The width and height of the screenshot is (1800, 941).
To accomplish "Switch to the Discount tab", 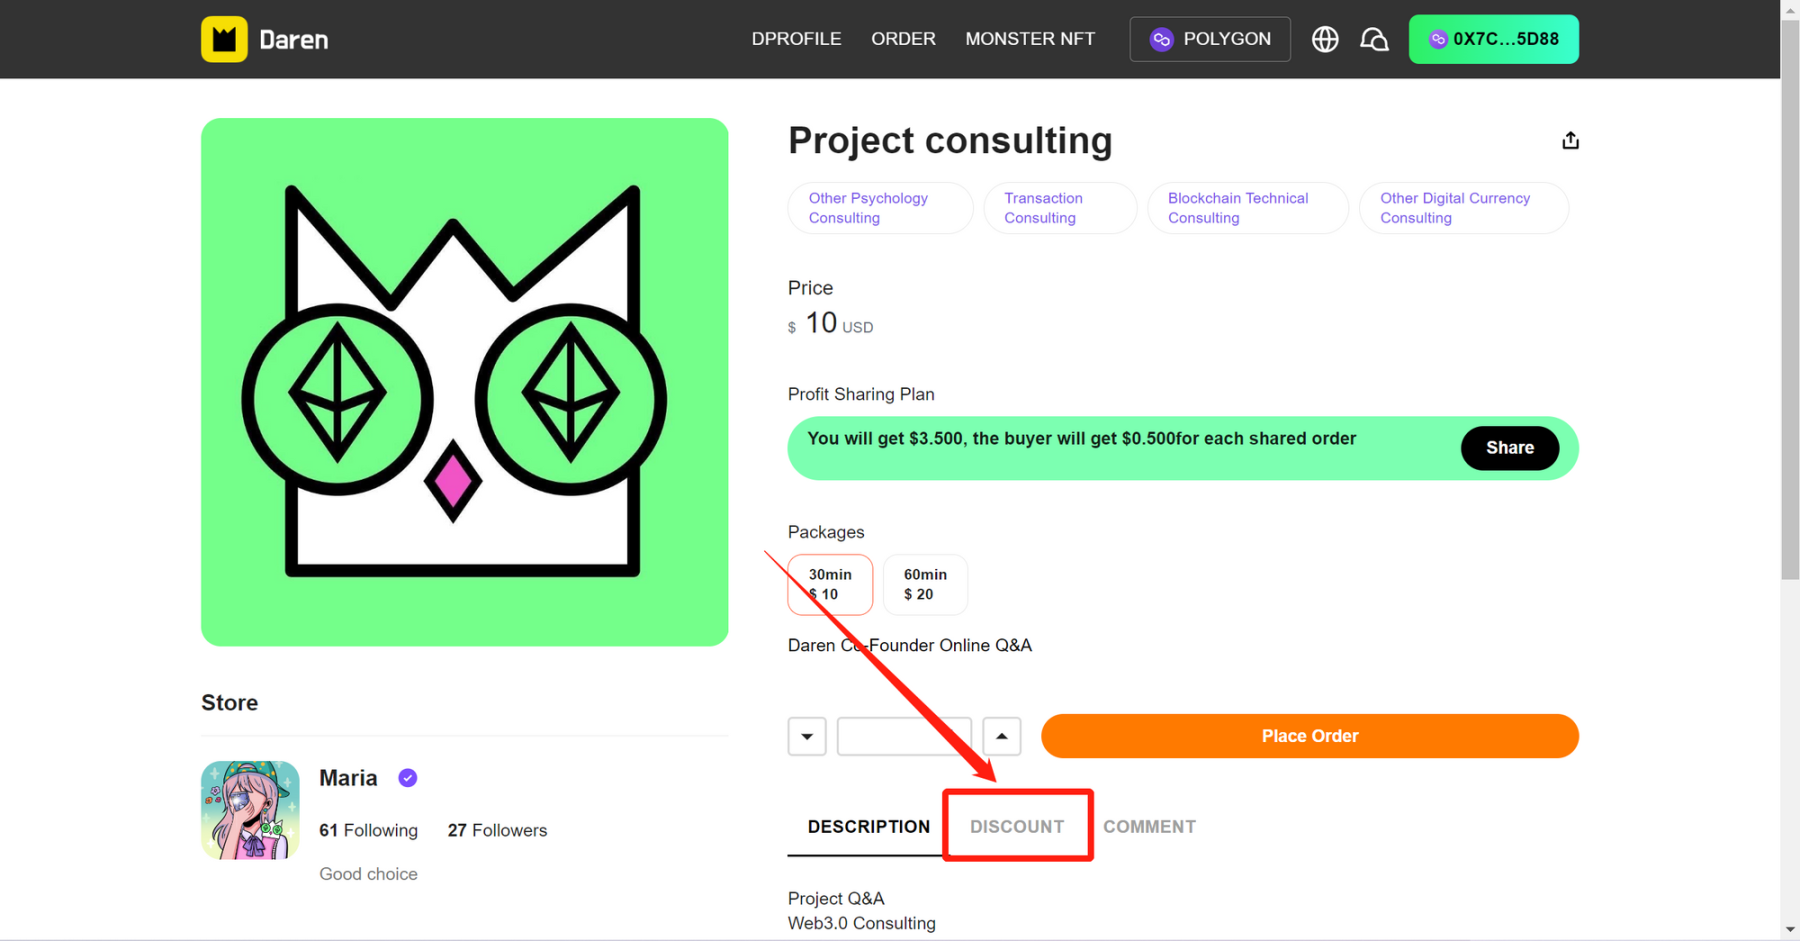I will [x=1017, y=826].
